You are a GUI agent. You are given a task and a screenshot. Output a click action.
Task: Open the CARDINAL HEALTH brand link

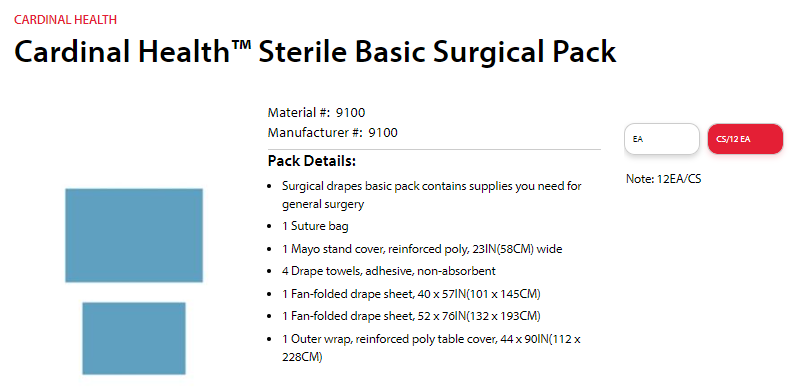(x=65, y=20)
